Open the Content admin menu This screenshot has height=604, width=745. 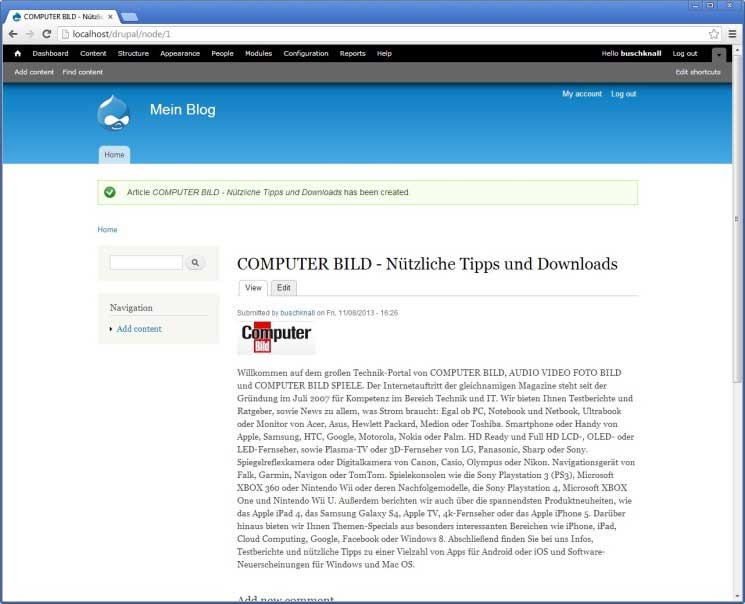tap(93, 54)
